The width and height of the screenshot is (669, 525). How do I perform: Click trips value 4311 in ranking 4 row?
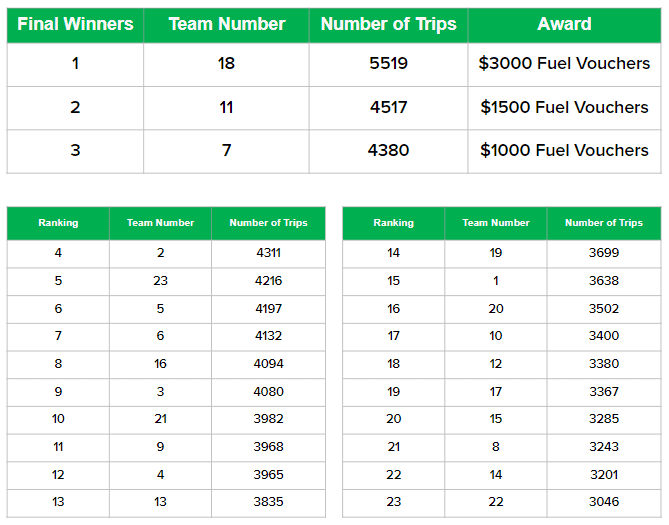tap(268, 253)
